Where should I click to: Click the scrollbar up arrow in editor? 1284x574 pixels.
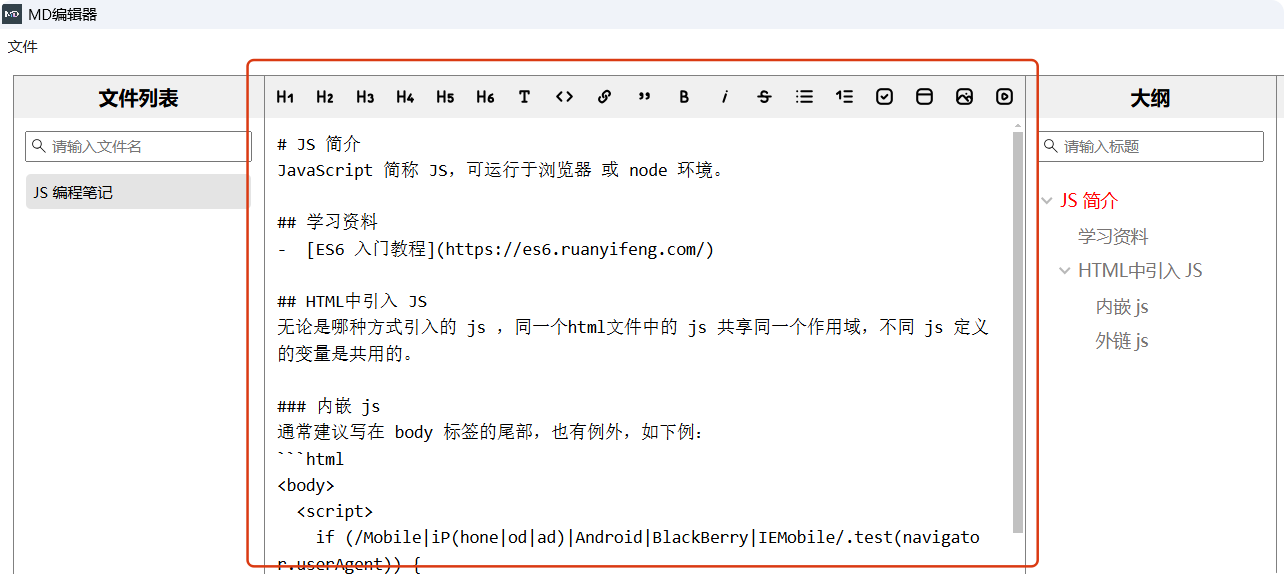point(1018,126)
